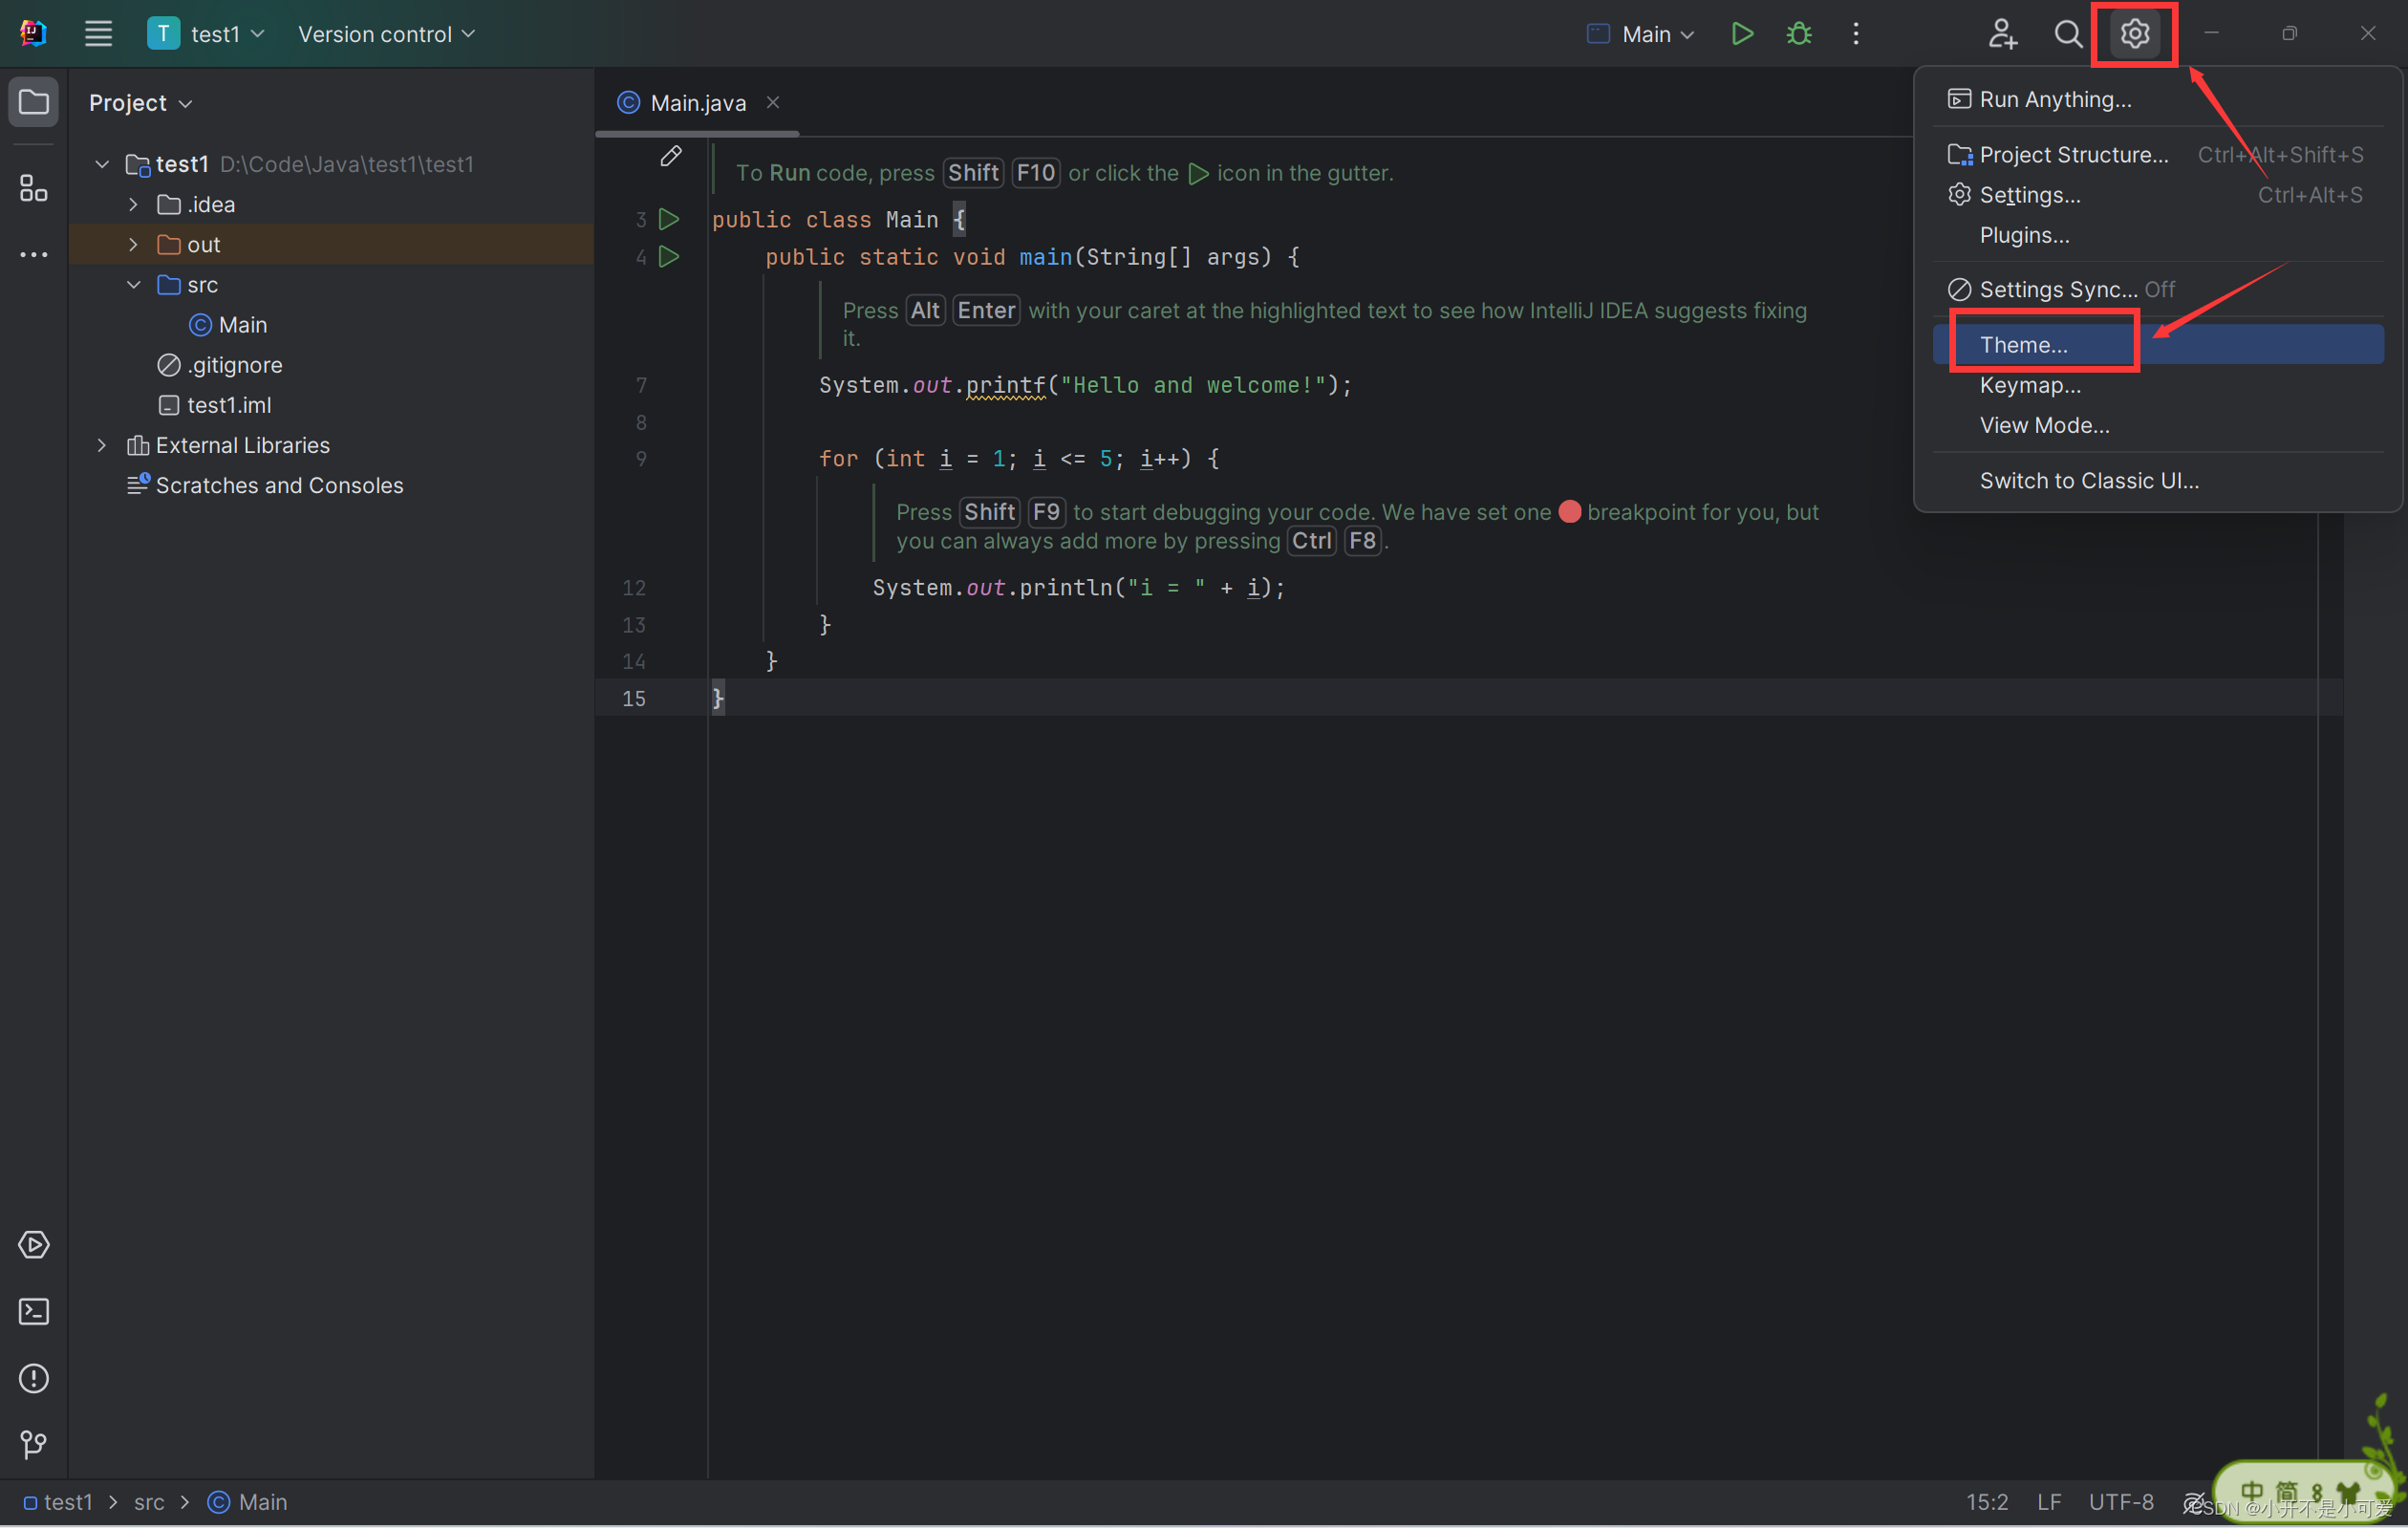2408x1528 pixels.
Task: Open the Services run tool window icon
Action: point(34,1245)
